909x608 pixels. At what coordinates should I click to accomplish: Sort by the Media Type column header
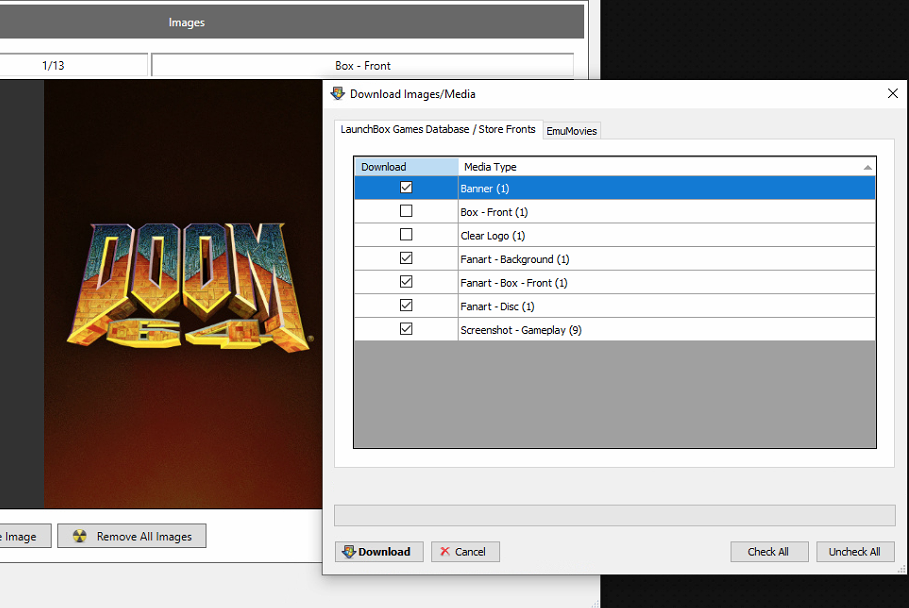pos(667,167)
